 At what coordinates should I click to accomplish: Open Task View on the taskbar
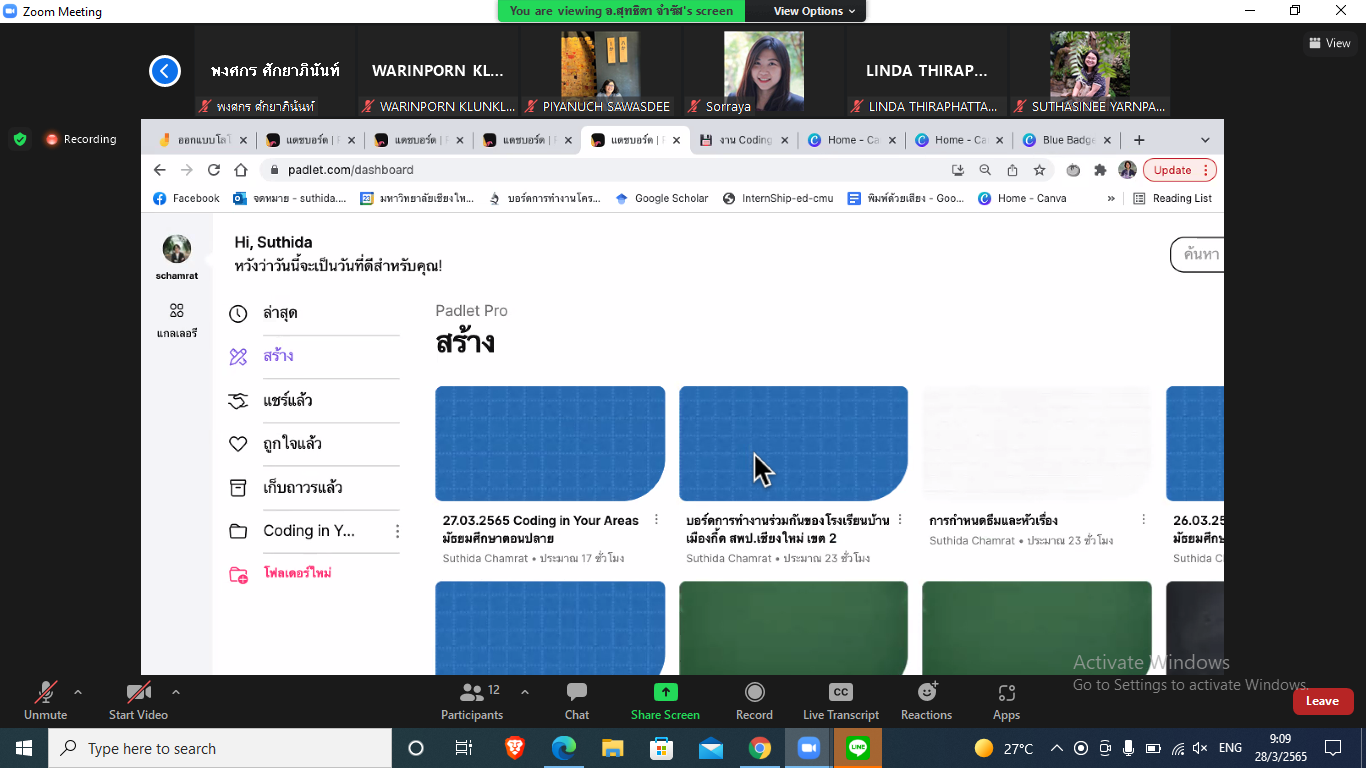tap(464, 748)
